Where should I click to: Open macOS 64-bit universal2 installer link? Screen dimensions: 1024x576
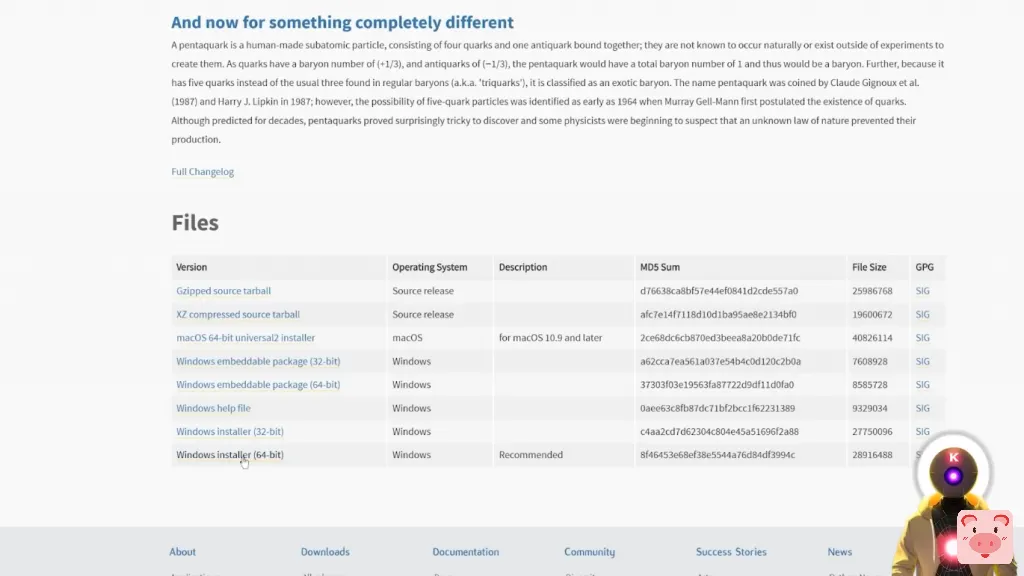[x=245, y=338]
